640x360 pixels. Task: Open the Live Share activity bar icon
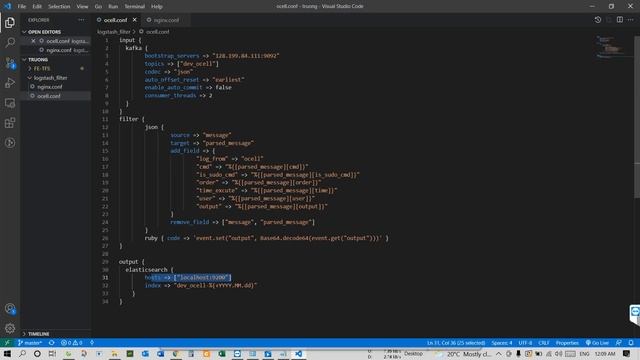tap(10, 143)
